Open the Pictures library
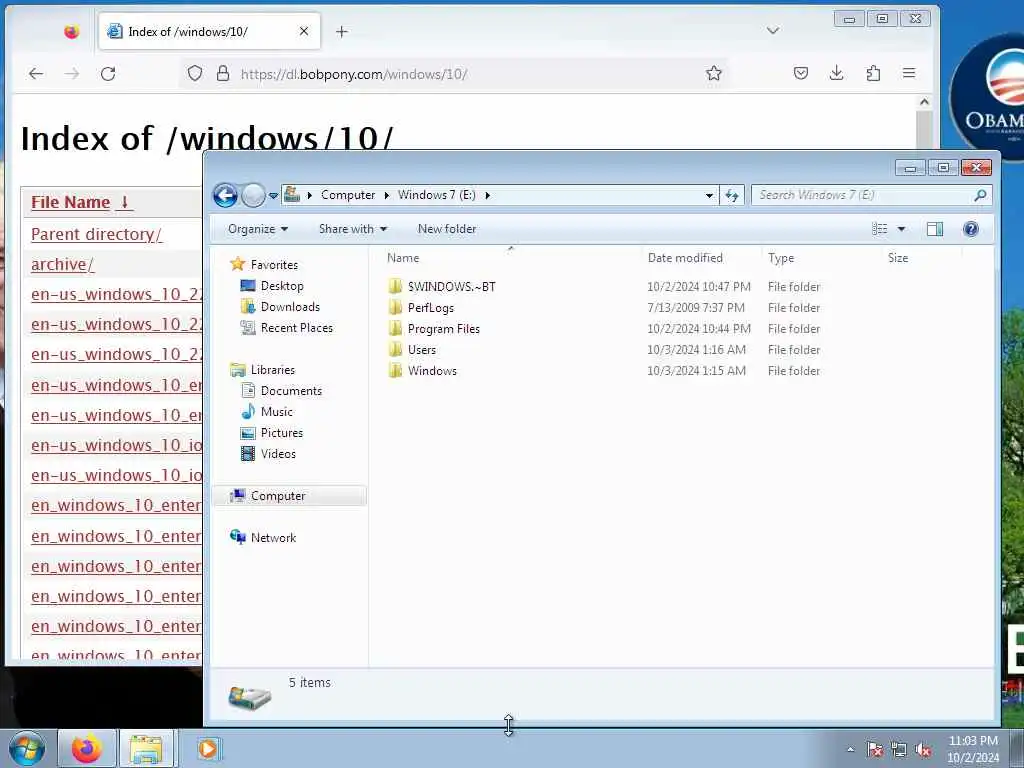 pyautogui.click(x=281, y=432)
